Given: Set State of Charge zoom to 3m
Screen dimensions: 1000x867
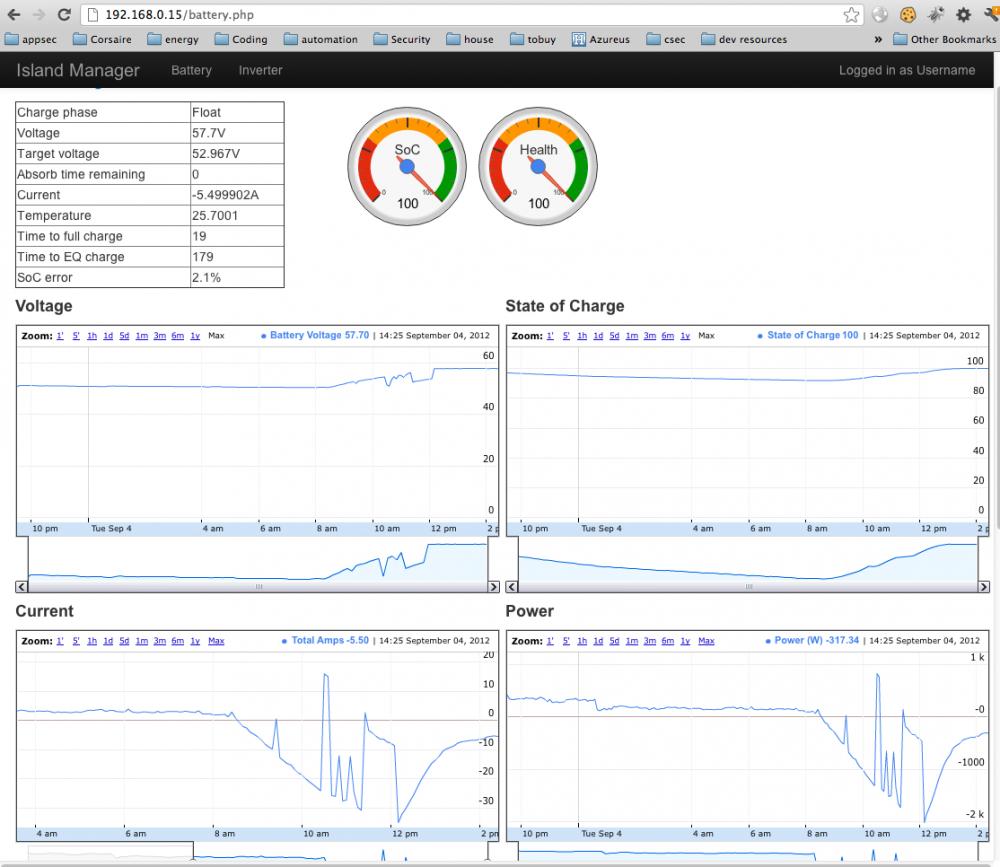Looking at the screenshot, I should coord(649,336).
